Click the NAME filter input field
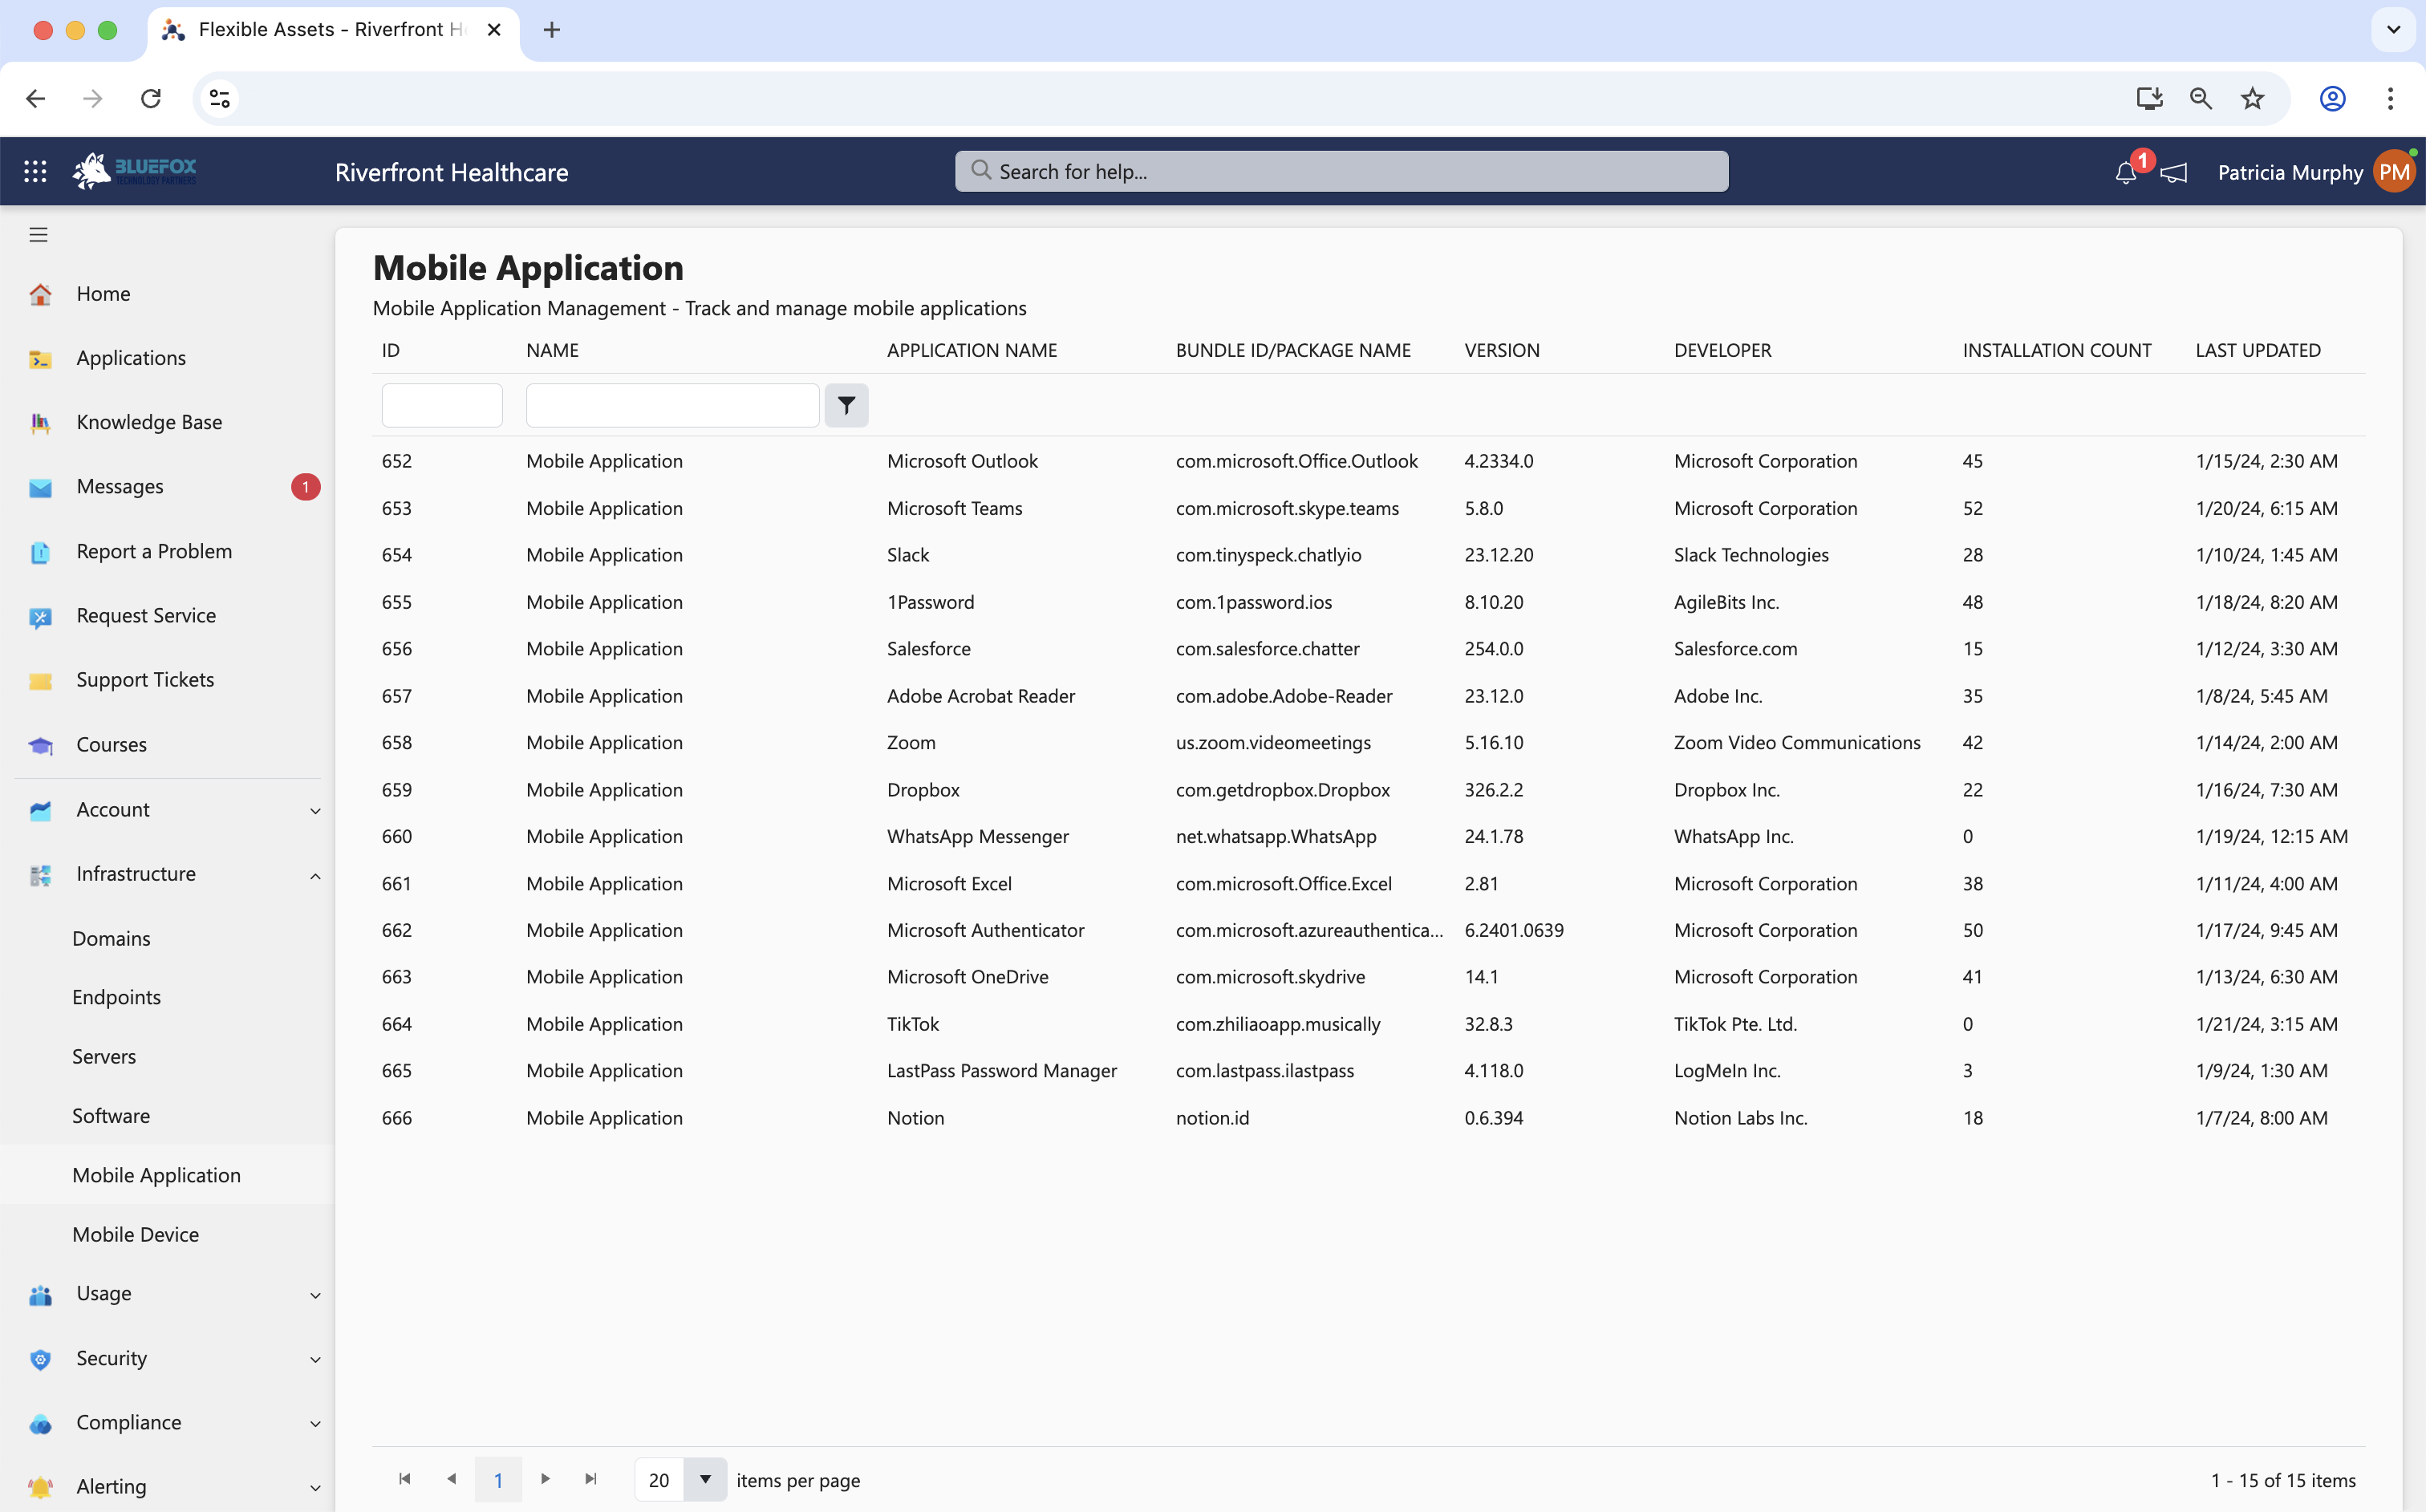Image resolution: width=2426 pixels, height=1512 pixels. tap(672, 405)
